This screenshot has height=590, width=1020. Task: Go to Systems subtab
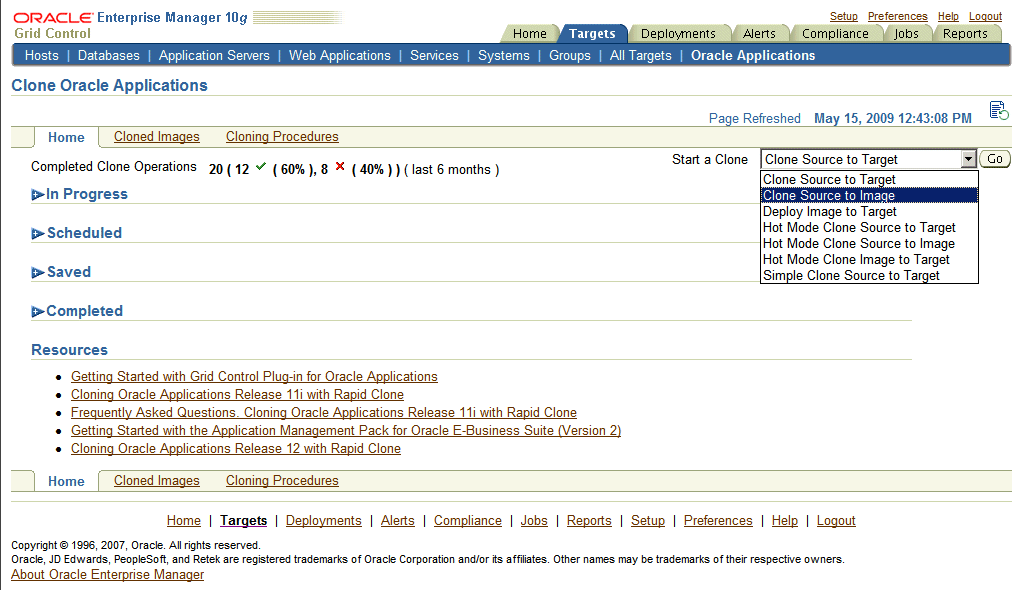coord(503,56)
